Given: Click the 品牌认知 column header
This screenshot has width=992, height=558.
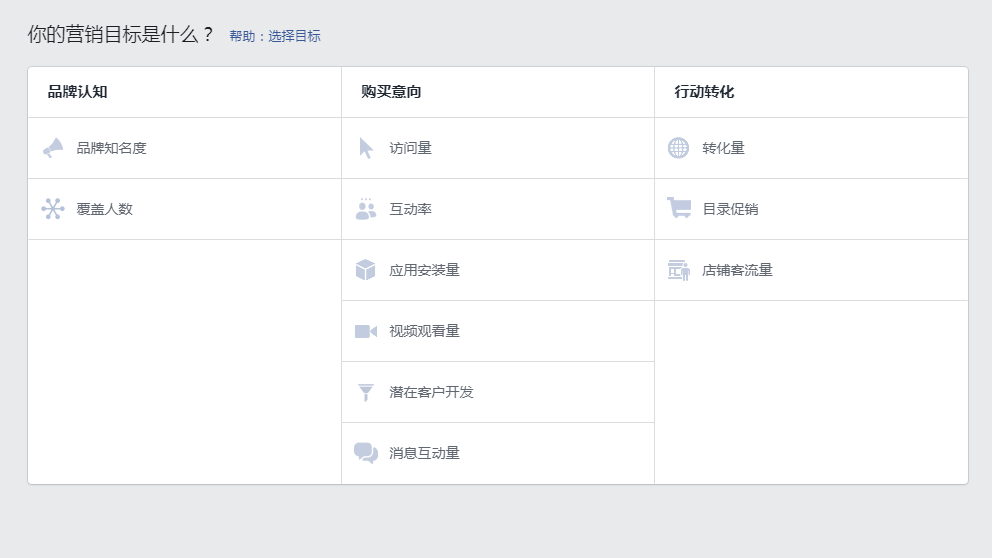Looking at the screenshot, I should point(78,92).
